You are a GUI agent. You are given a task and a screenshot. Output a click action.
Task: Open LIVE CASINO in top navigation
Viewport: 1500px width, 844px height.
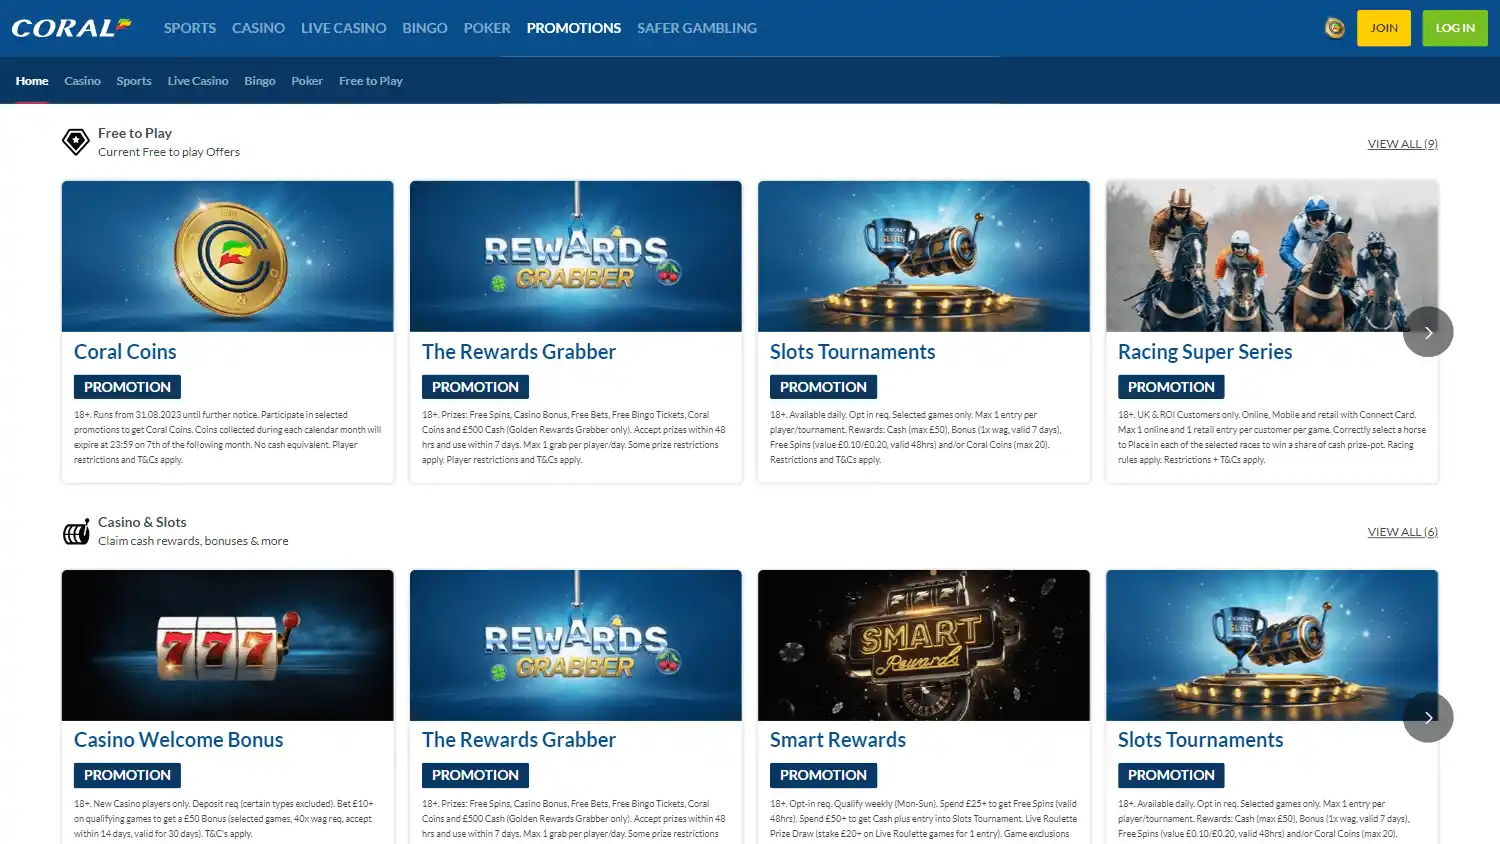343,28
